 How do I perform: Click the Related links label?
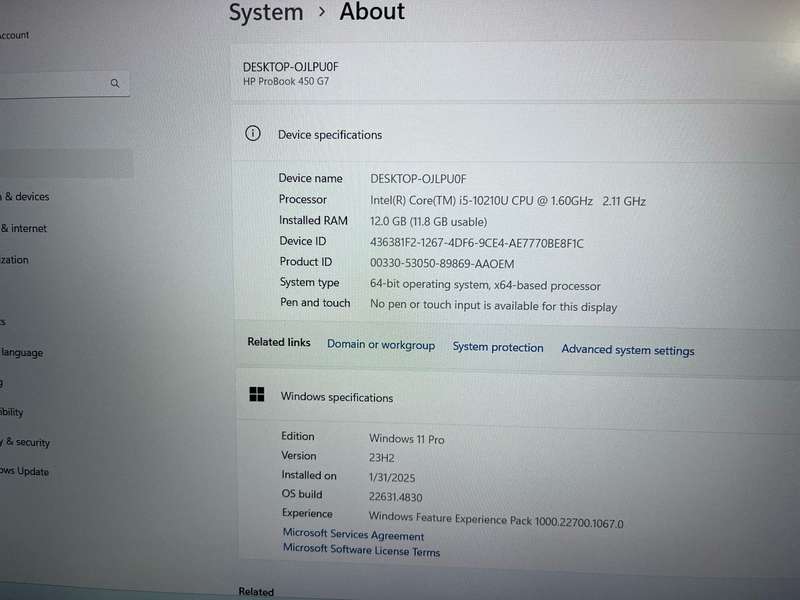pyautogui.click(x=279, y=342)
